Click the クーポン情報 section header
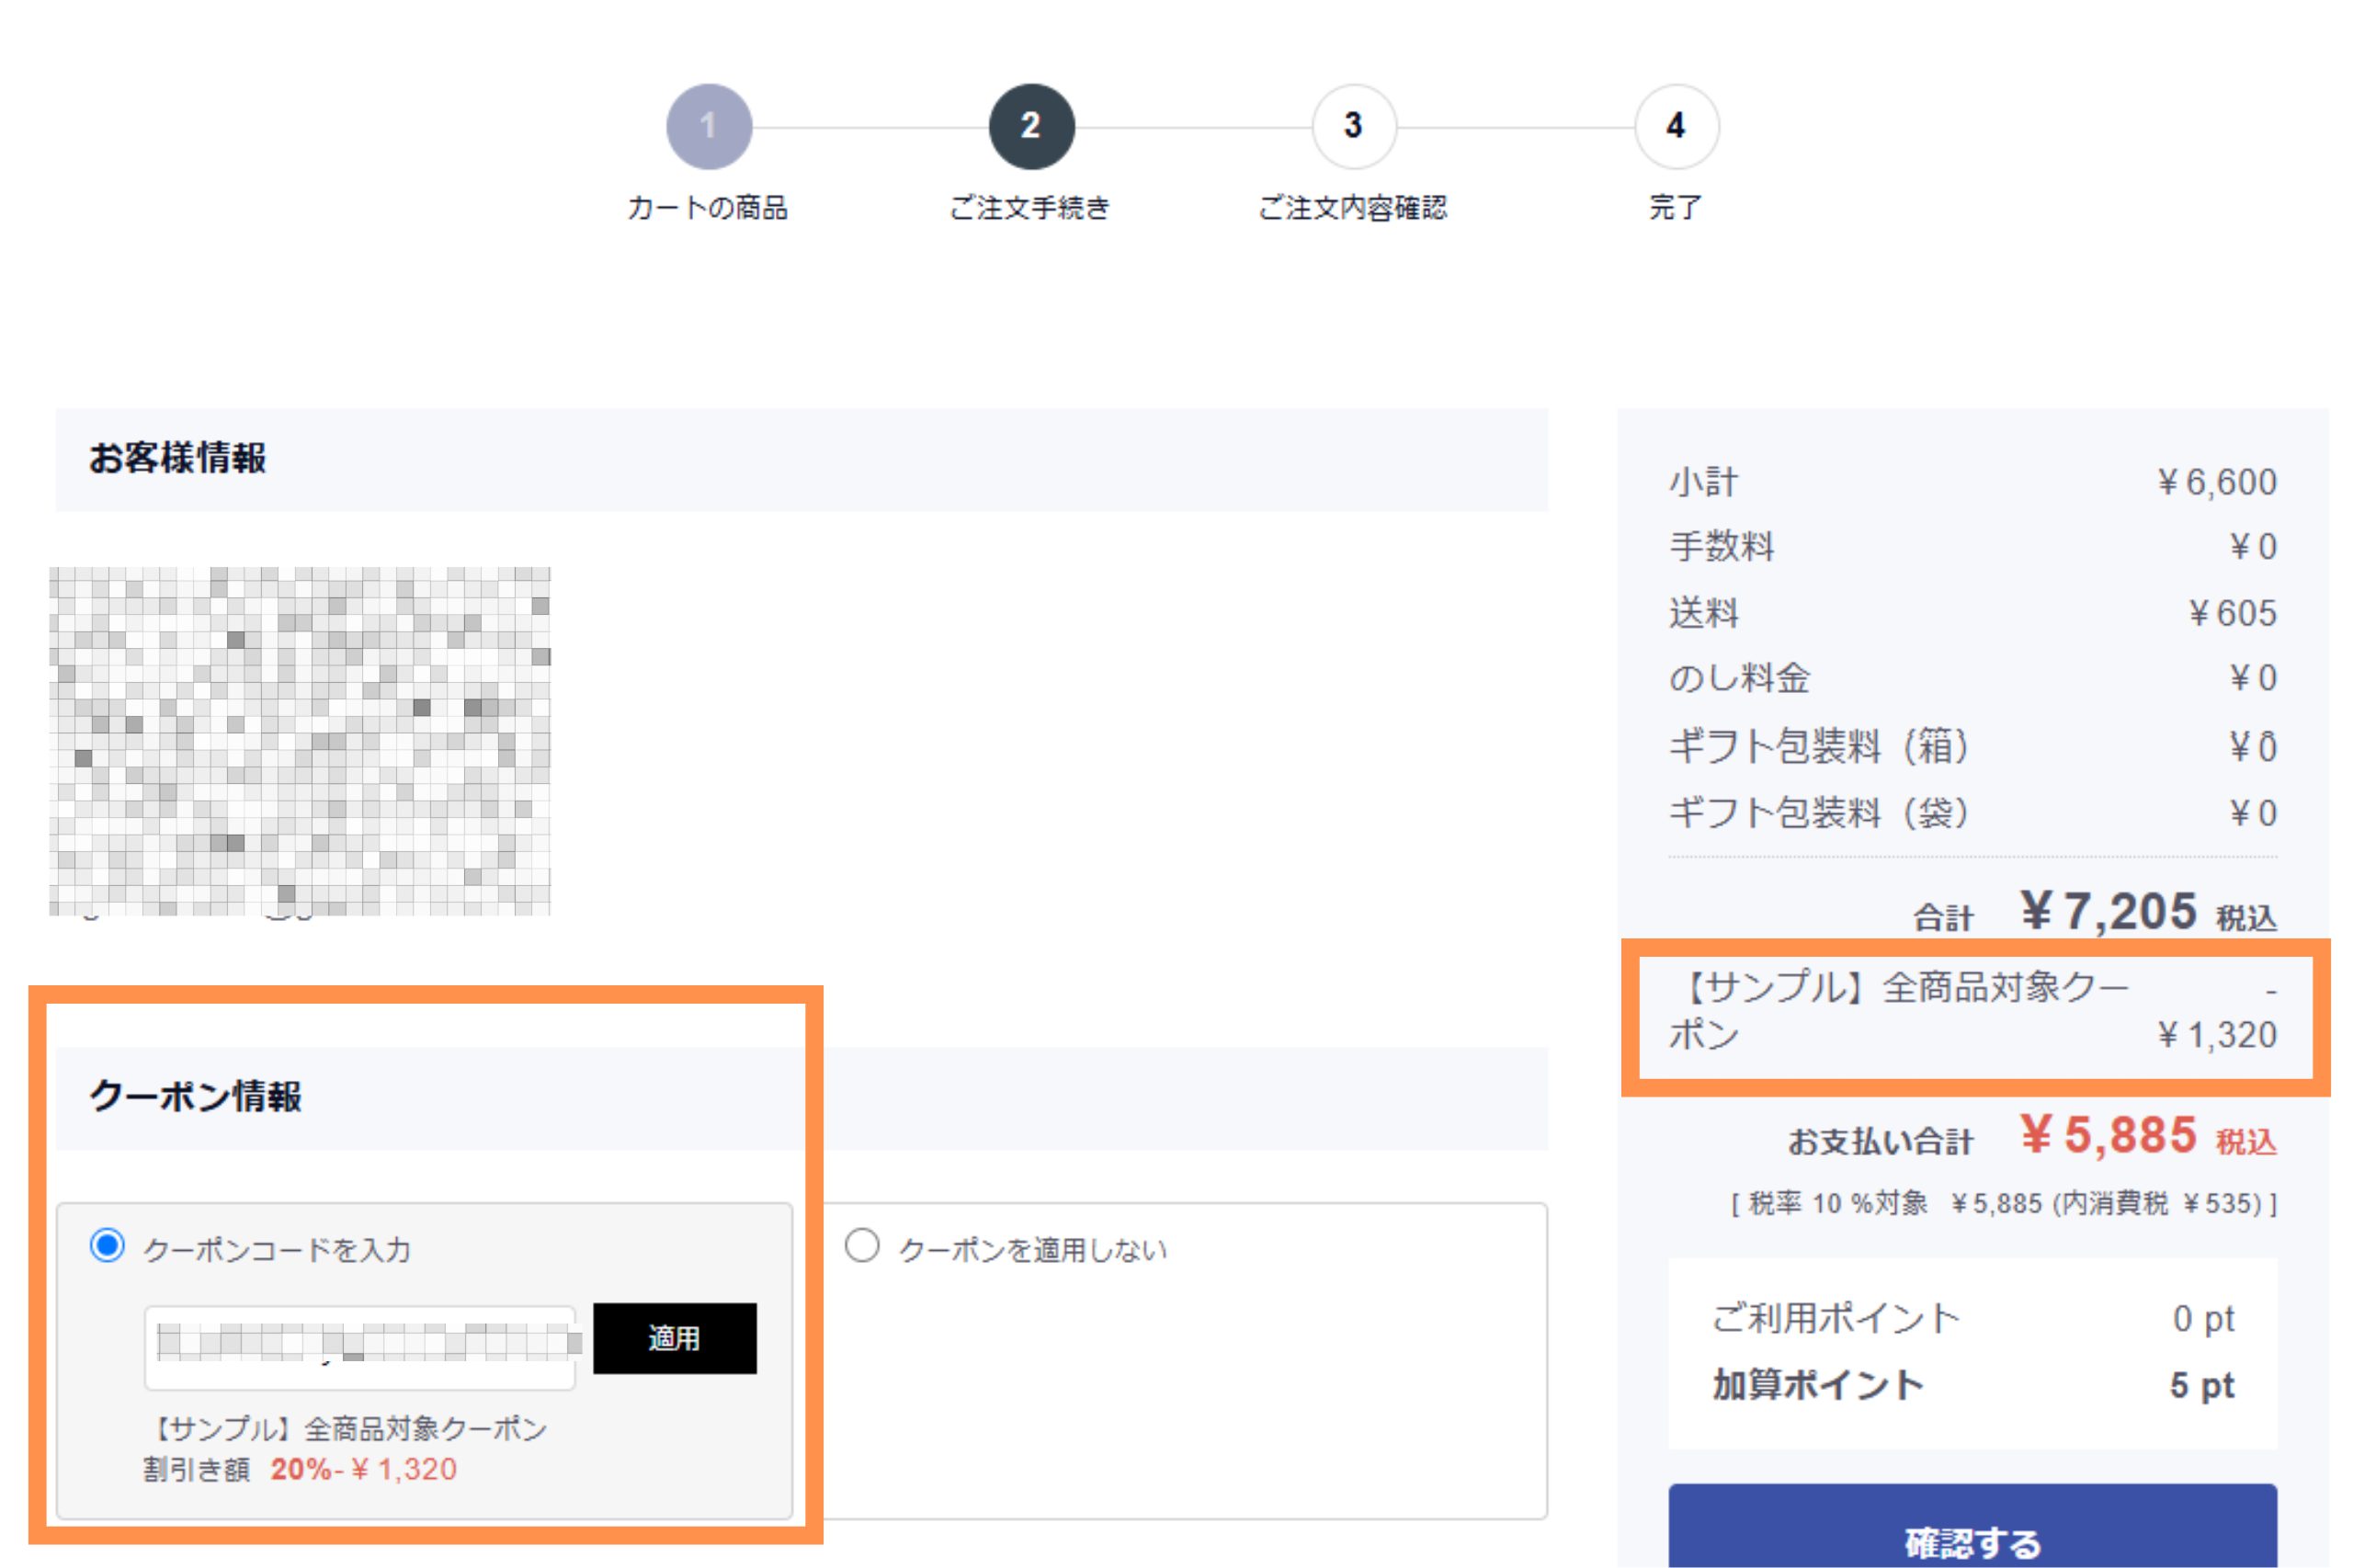The height and width of the screenshot is (1568, 2353). click(x=196, y=1096)
